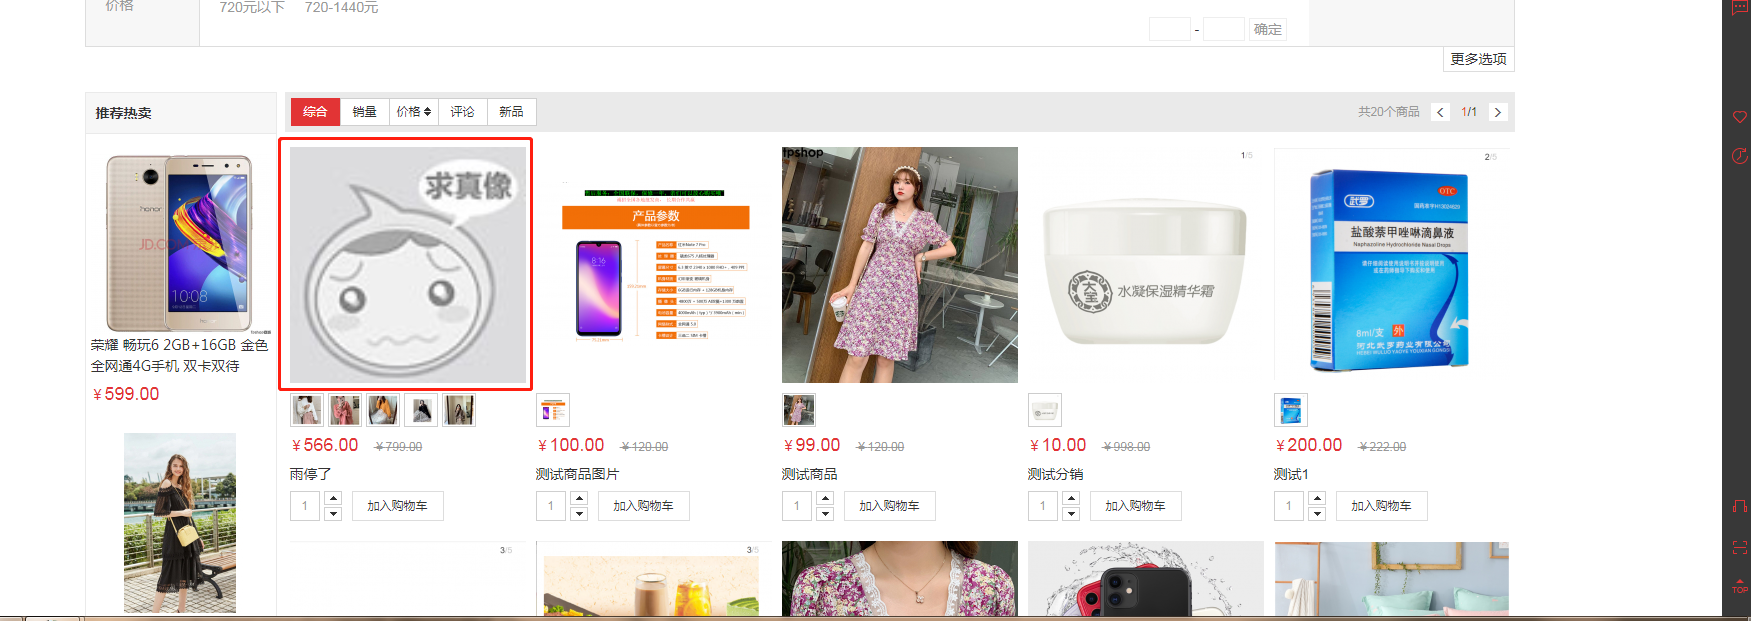Sort products by 销量
The width and height of the screenshot is (1751, 621).
365,112
